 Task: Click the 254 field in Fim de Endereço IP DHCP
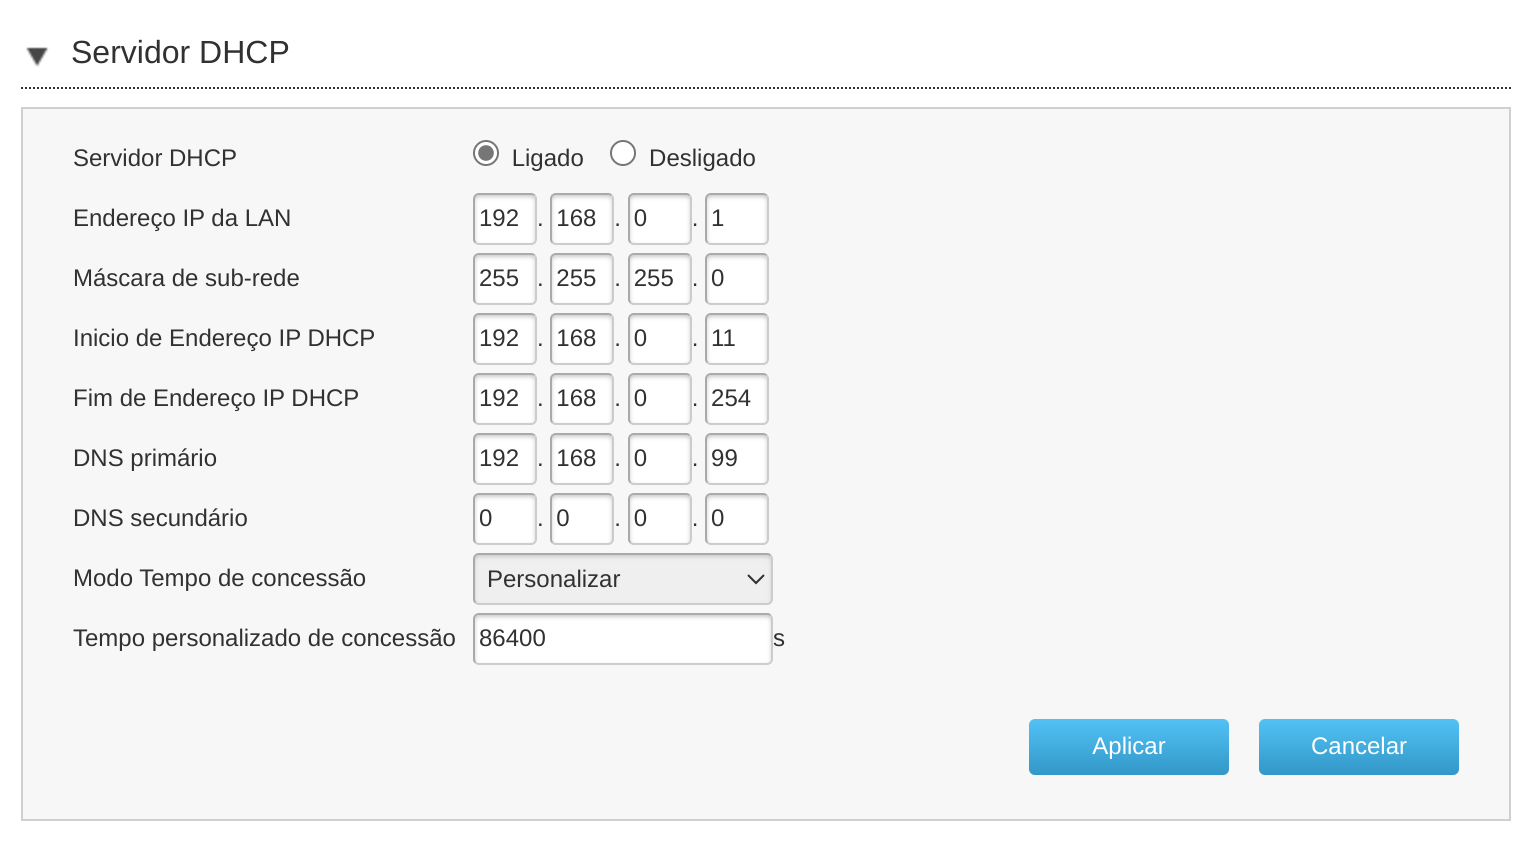[x=736, y=398]
